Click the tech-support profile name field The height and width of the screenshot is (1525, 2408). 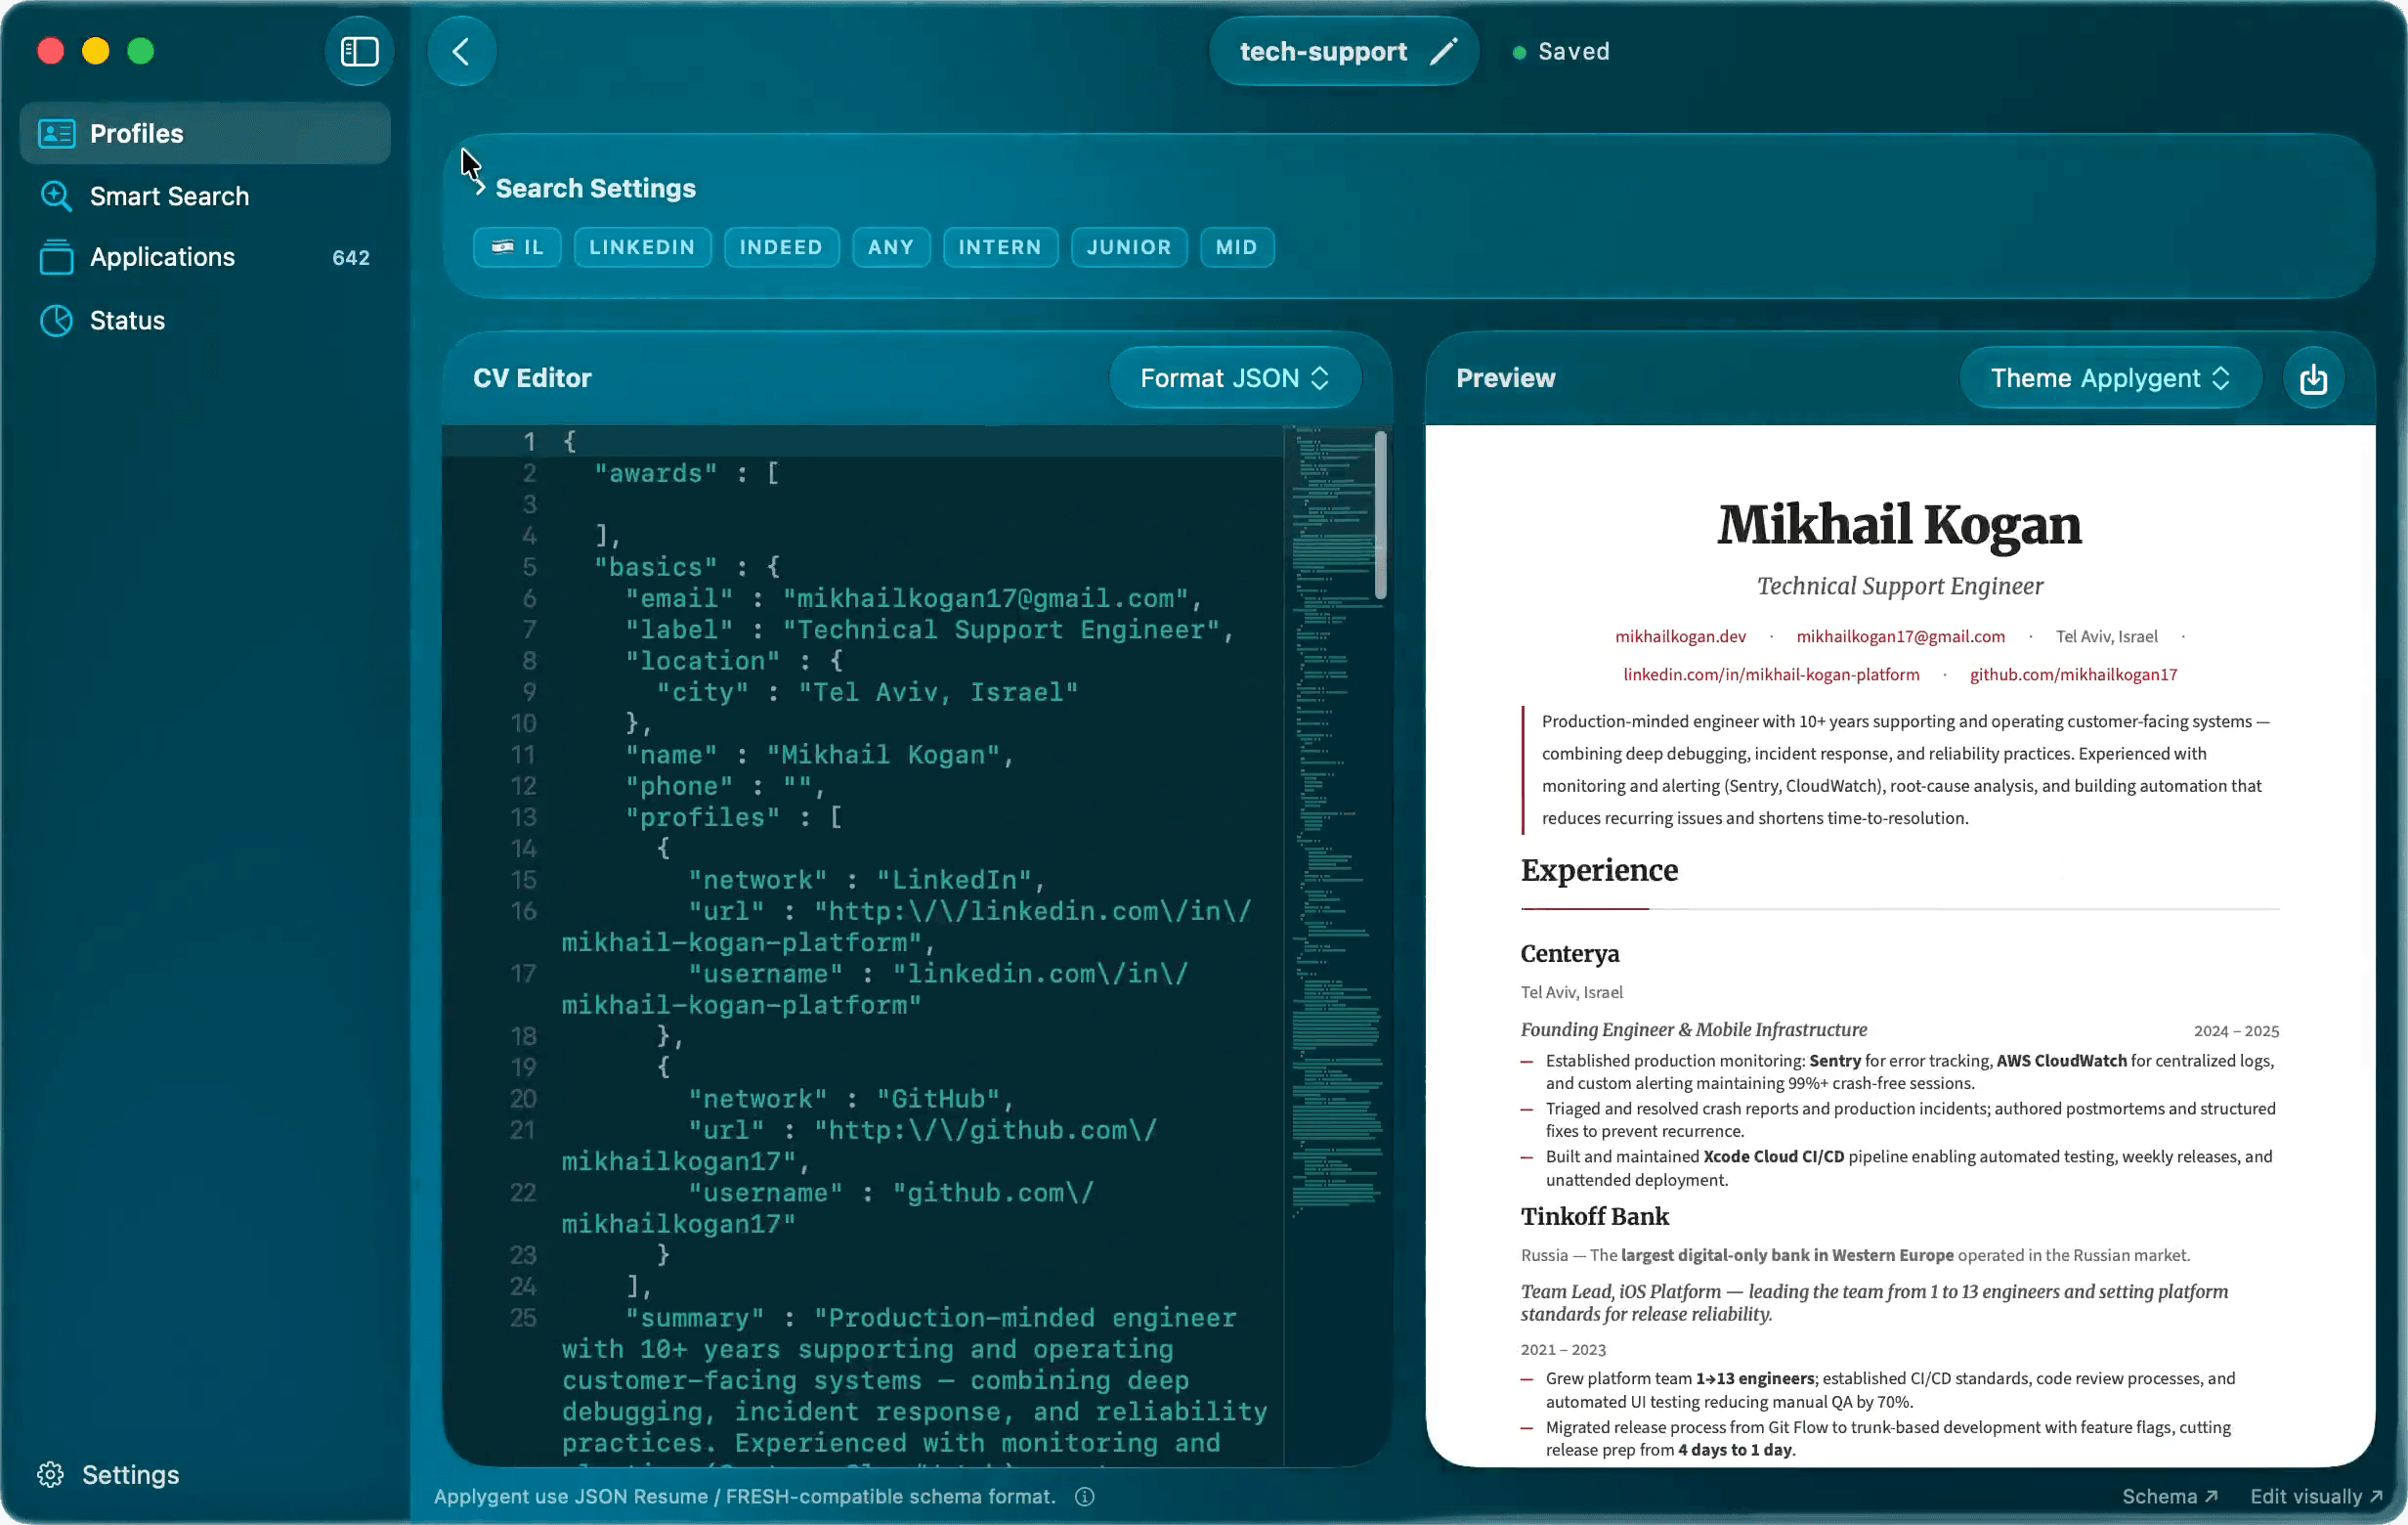click(x=1344, y=51)
